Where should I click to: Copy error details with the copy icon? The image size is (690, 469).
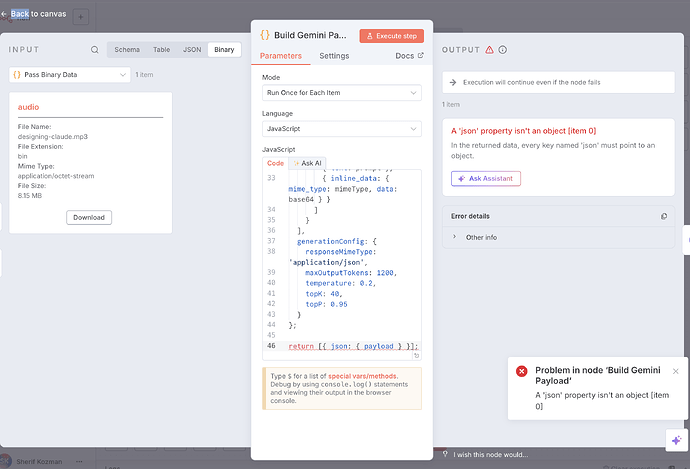pos(664,216)
